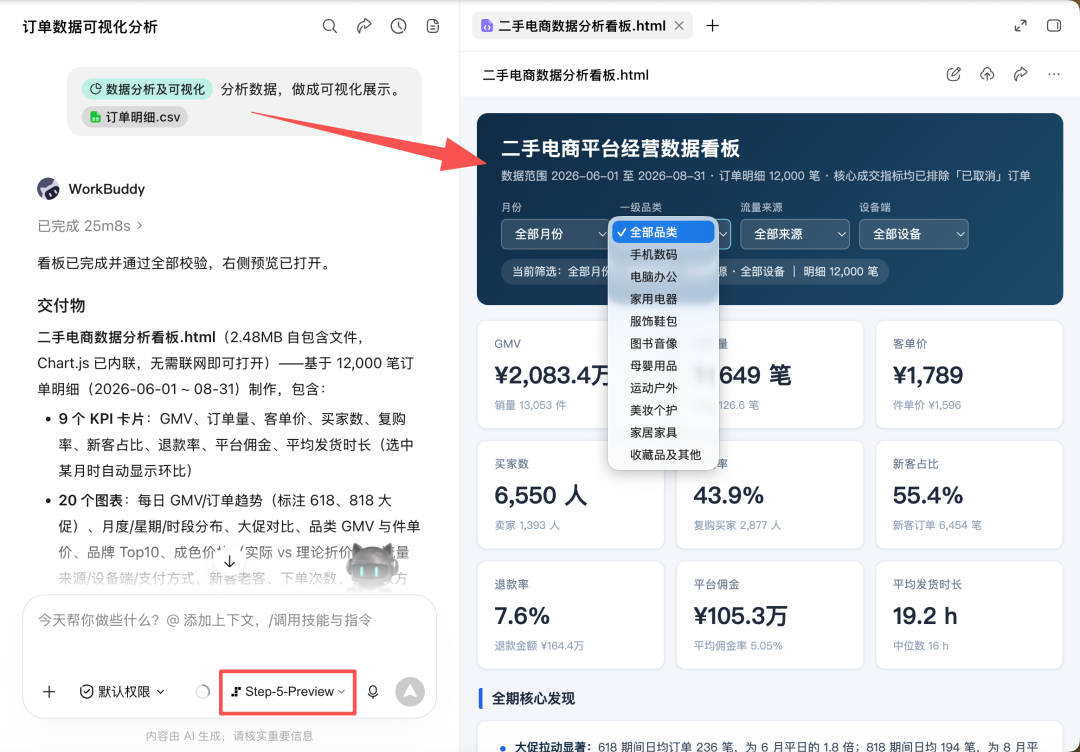Select 电脑办公 category option
Viewport: 1080px width, 752px height.
[x=663, y=277]
